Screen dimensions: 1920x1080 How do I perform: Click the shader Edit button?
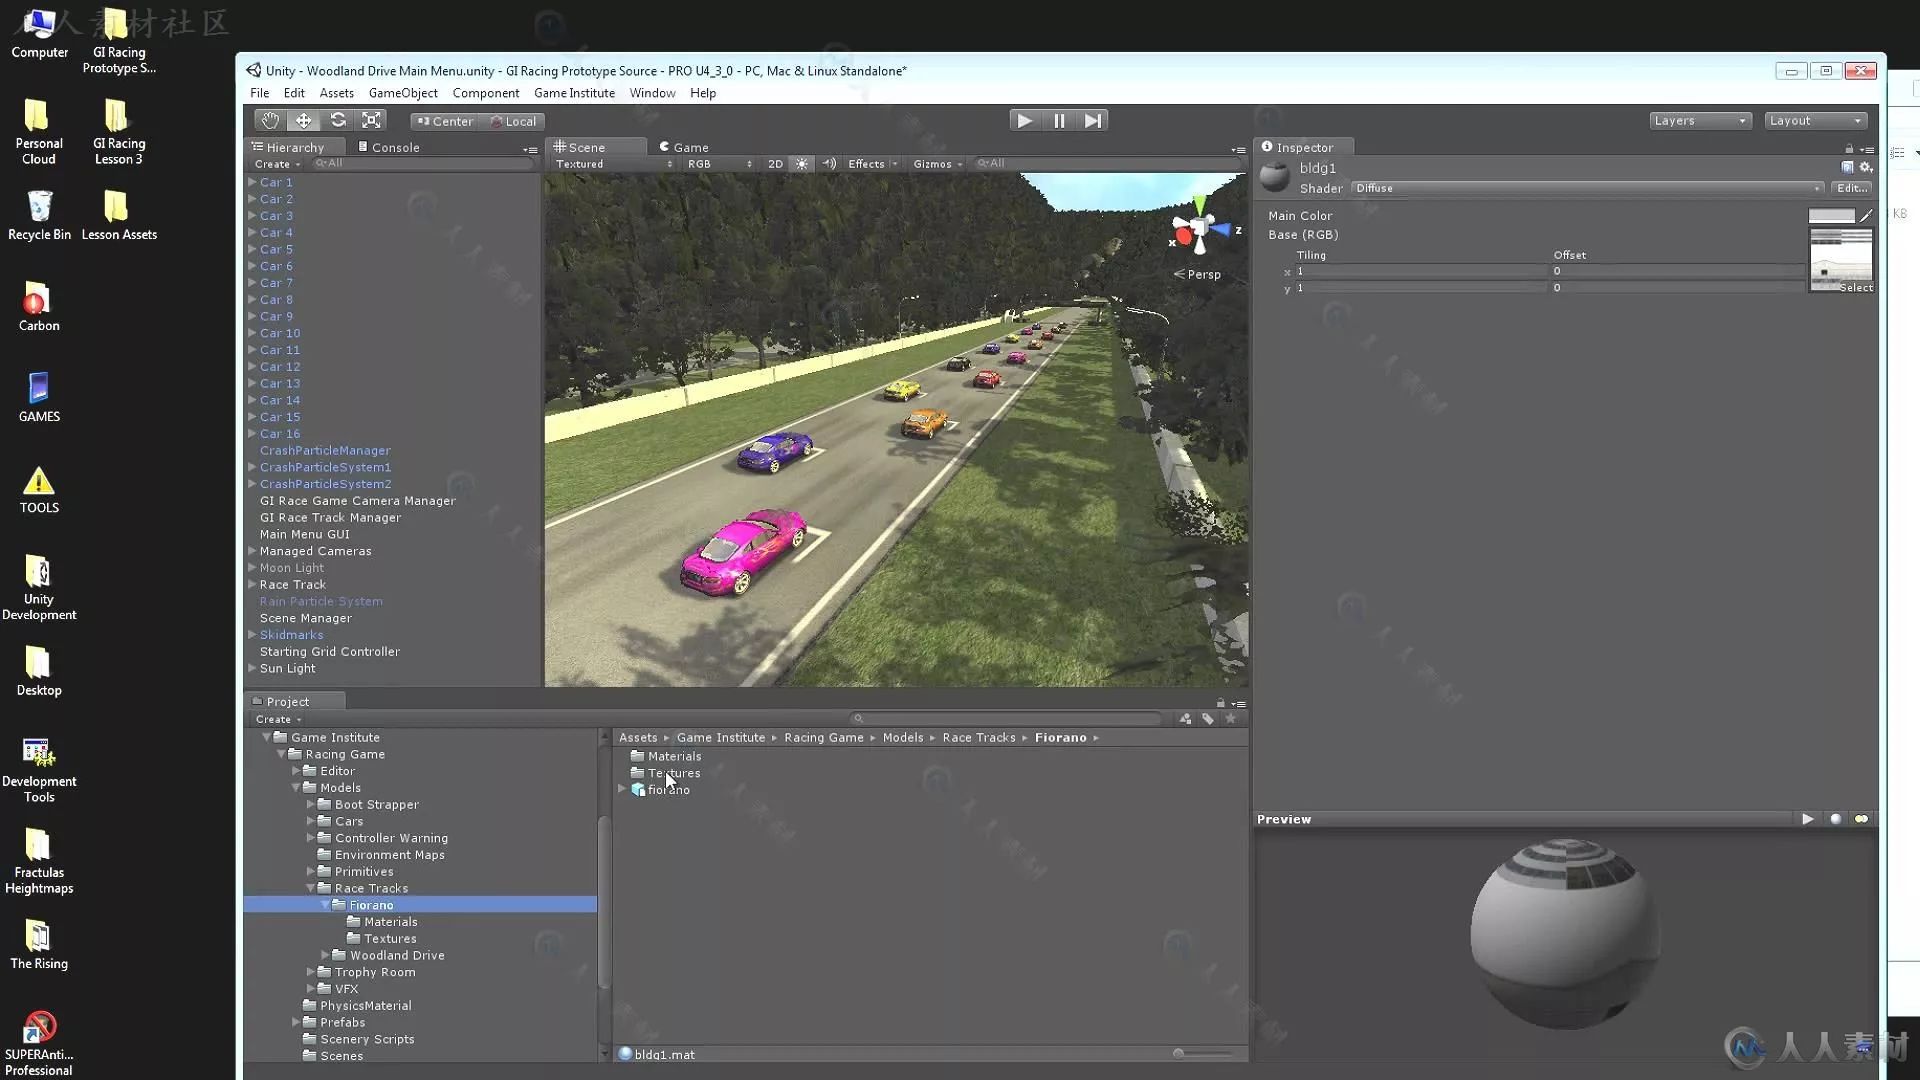pos(1851,188)
